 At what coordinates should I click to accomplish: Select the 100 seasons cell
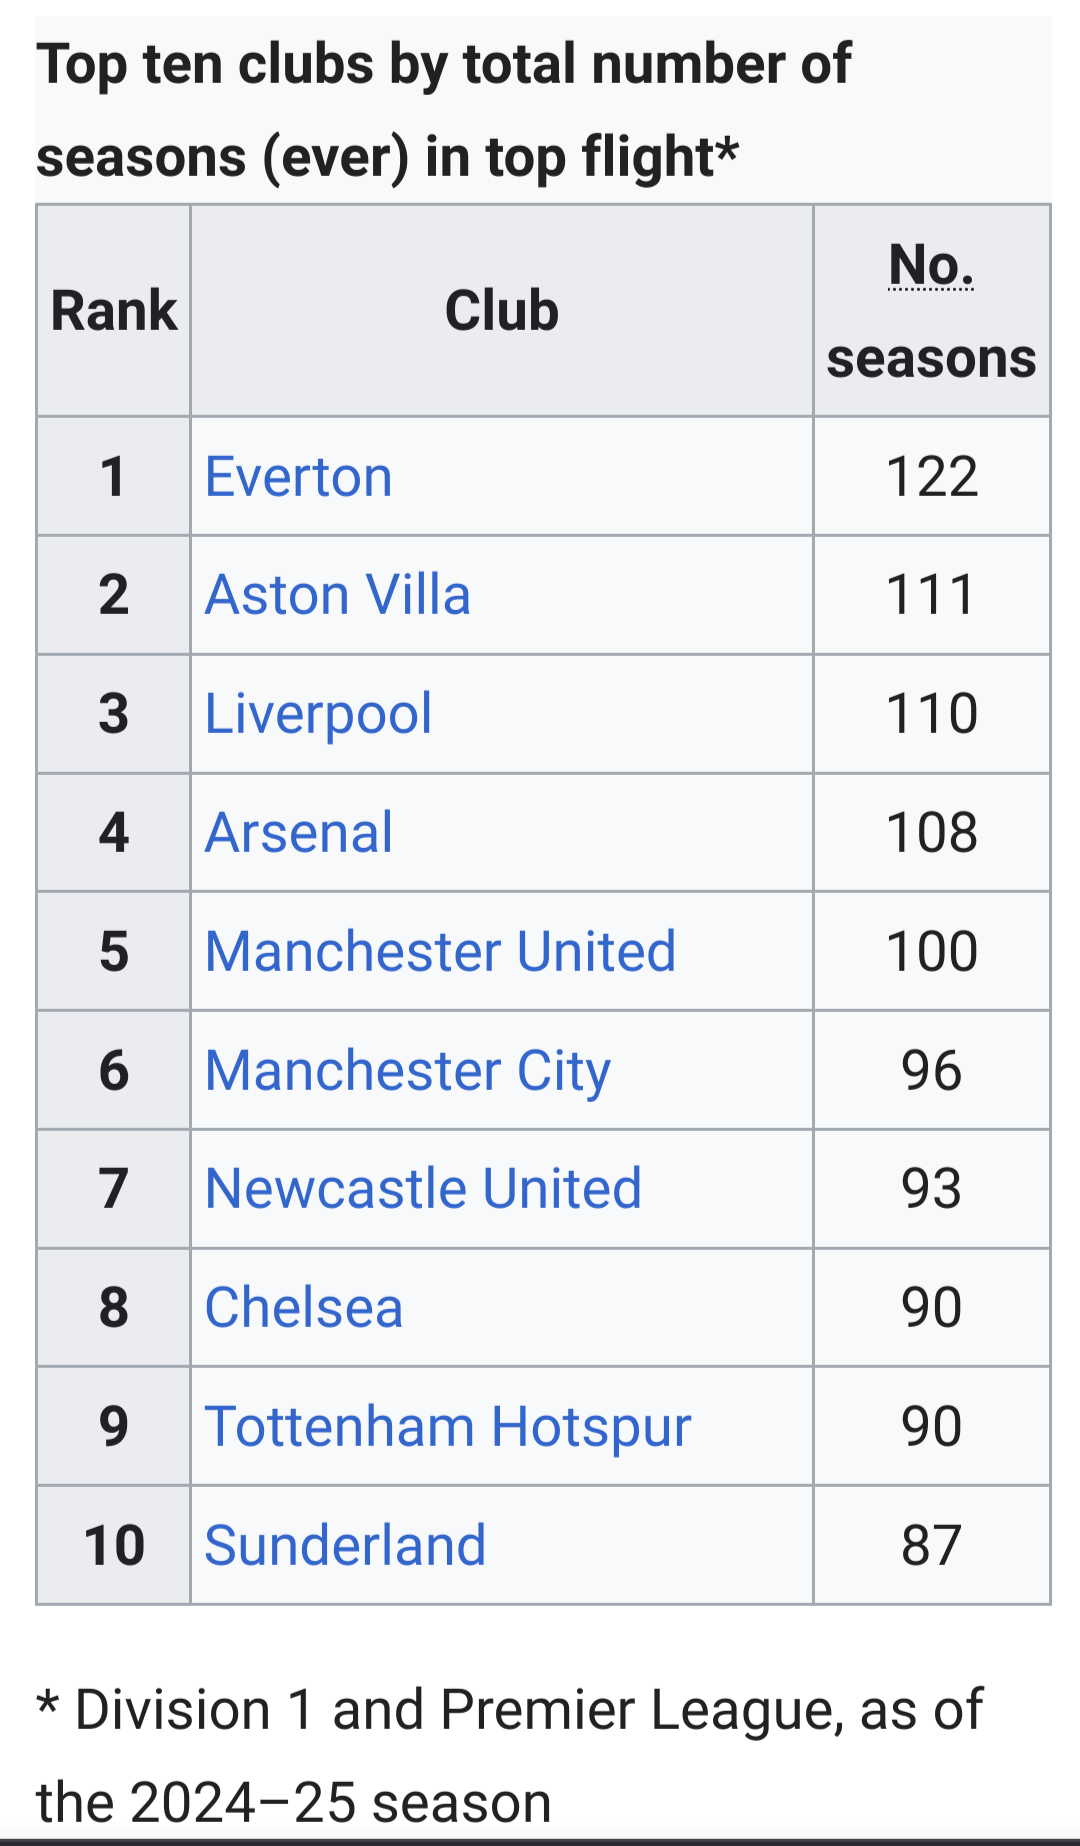coord(931,951)
